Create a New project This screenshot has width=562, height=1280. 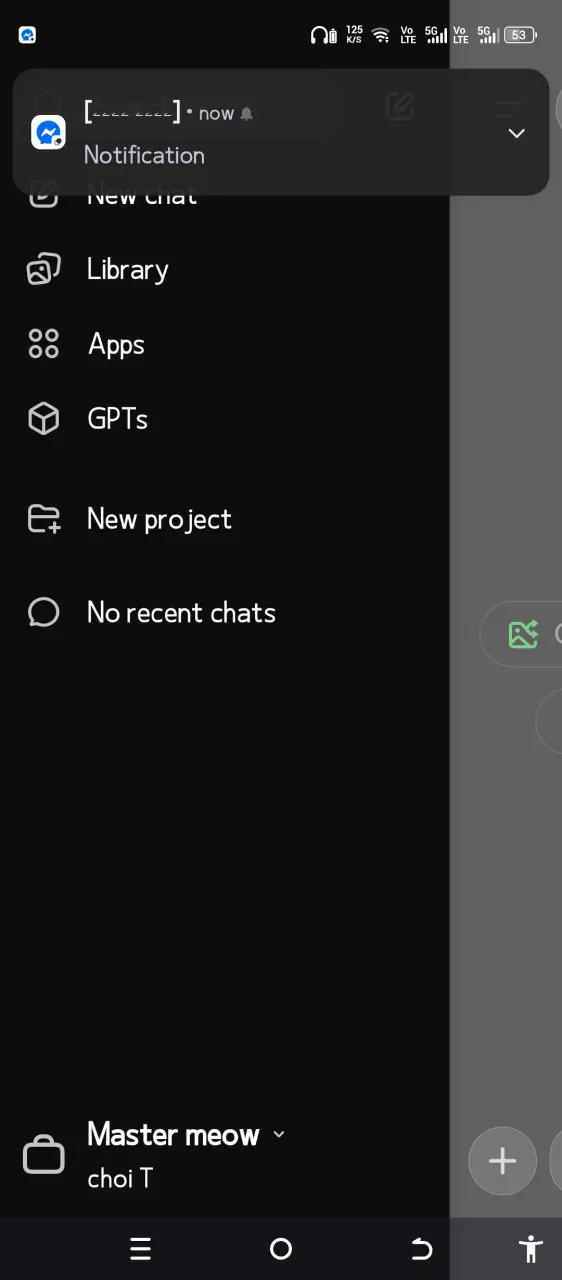(x=159, y=519)
